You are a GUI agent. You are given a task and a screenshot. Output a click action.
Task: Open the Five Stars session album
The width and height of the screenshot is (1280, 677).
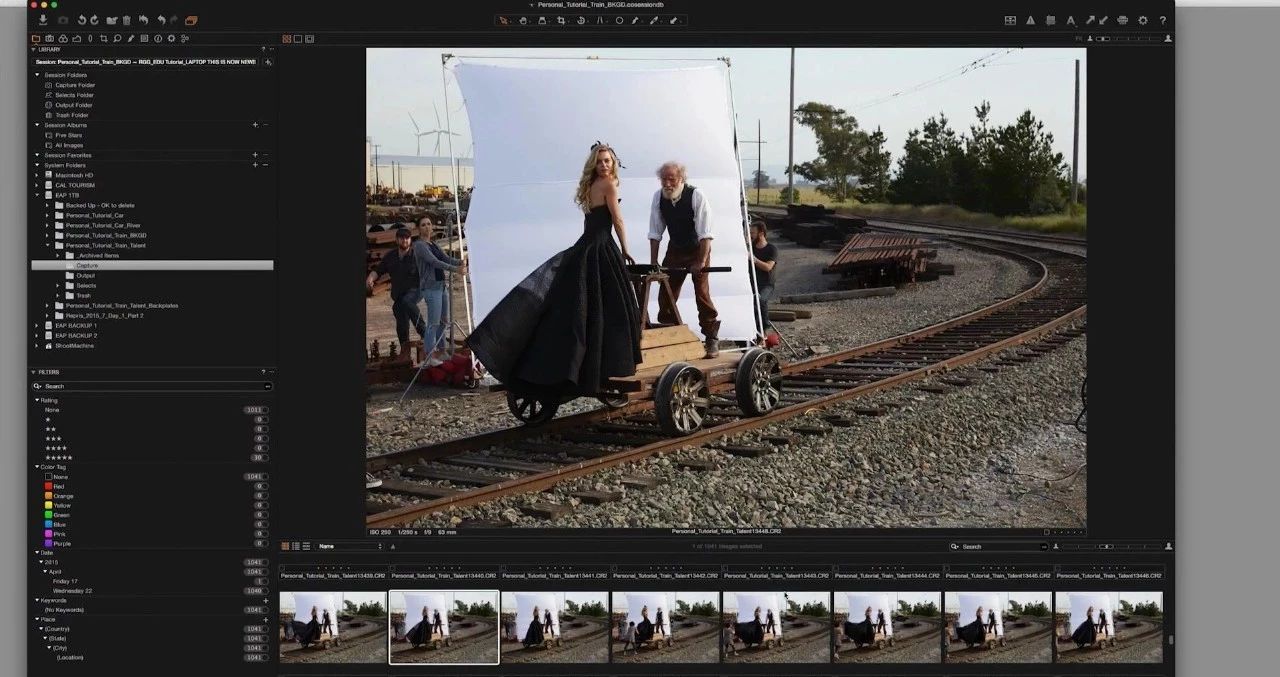(x=68, y=135)
